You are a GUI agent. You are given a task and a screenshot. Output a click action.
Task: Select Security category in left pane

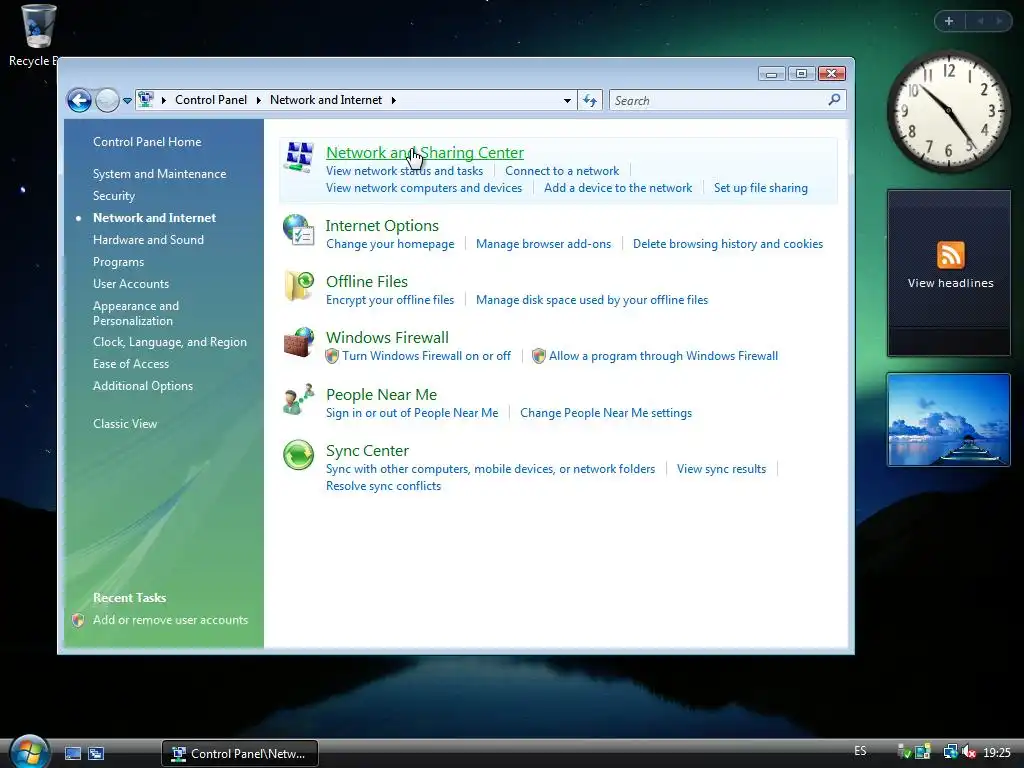pos(114,196)
